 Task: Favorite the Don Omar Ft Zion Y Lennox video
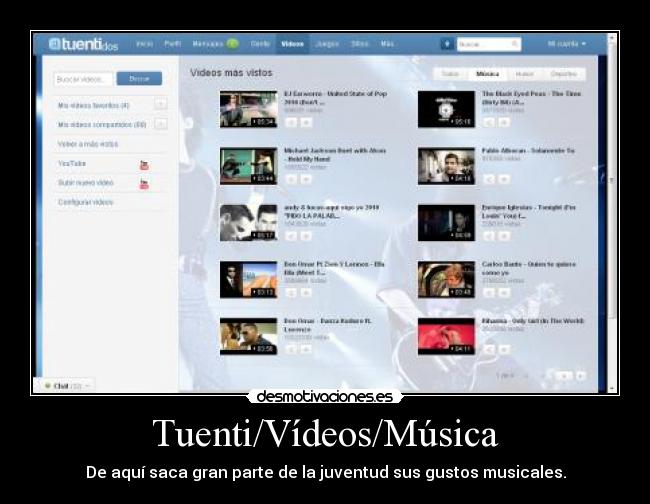tap(306, 293)
